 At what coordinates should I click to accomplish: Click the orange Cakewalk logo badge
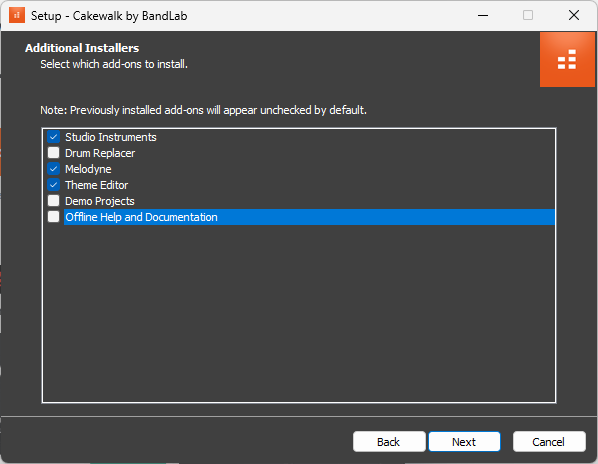coord(567,59)
